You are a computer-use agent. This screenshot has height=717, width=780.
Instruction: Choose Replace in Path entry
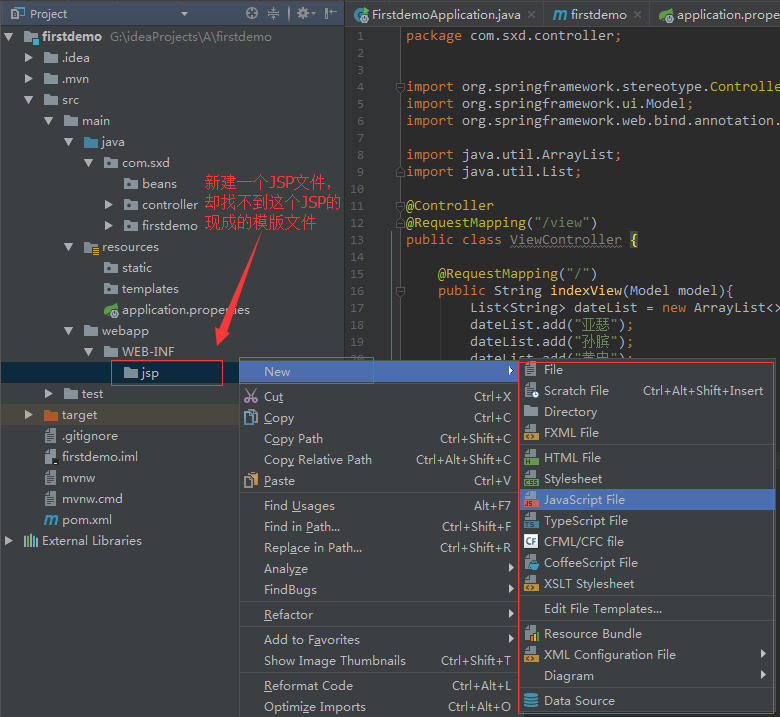pos(379,547)
